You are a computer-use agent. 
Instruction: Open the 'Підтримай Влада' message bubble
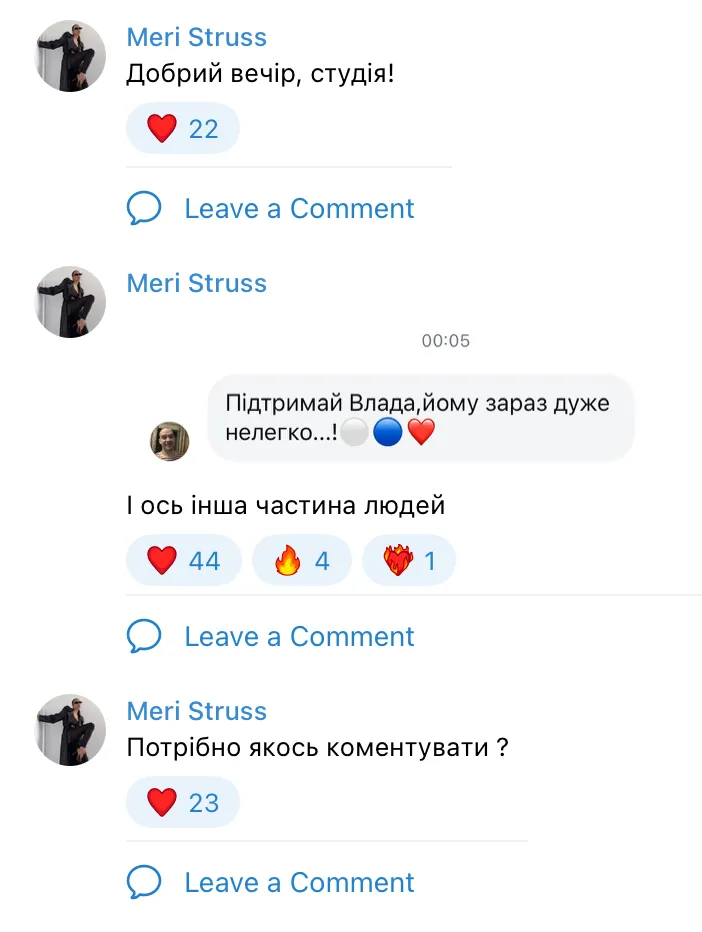pos(420,418)
